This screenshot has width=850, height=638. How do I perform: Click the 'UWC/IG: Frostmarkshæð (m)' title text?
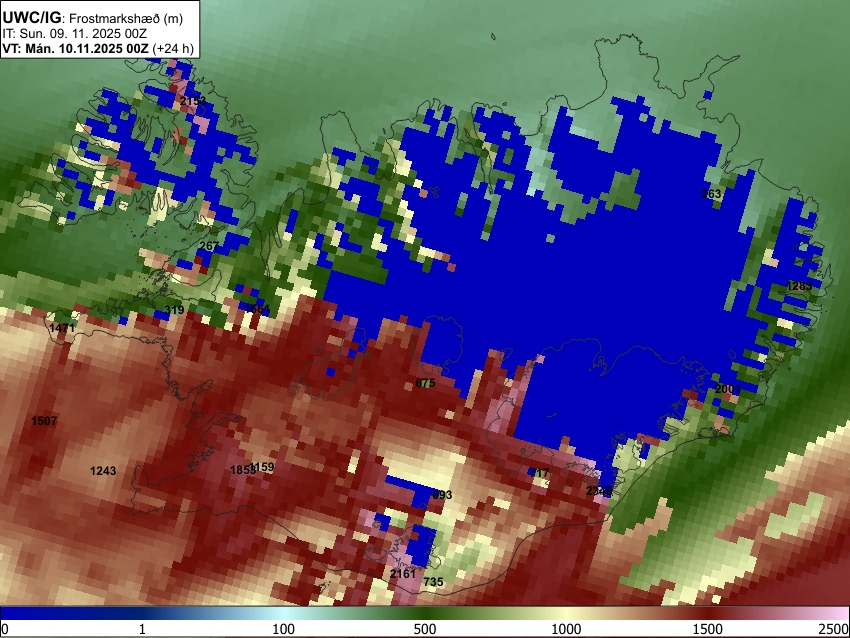(x=93, y=18)
